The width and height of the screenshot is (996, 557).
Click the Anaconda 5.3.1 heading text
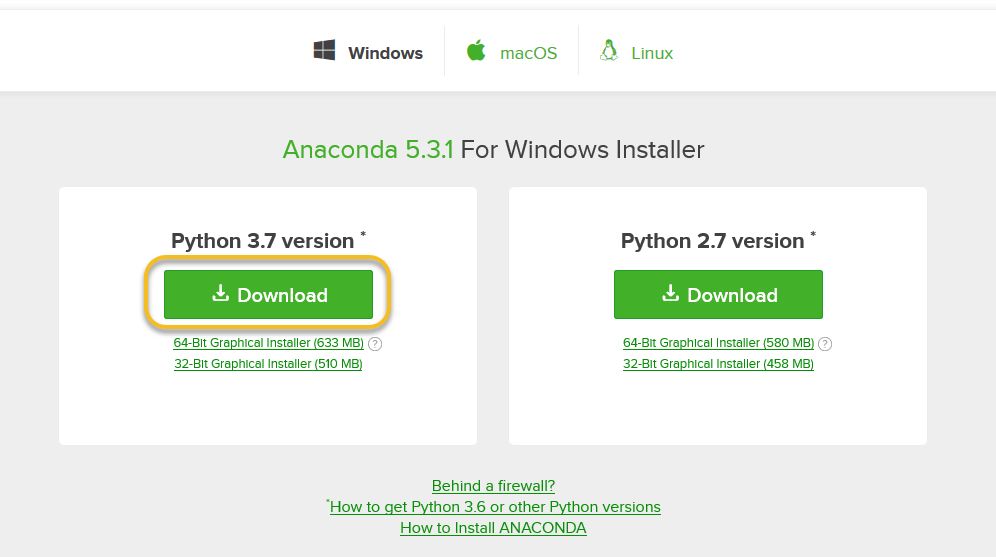tap(368, 150)
